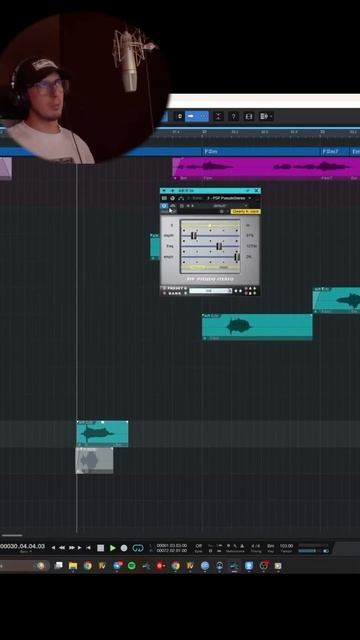The image size is (360, 640).
Task: Close the plugin window with X
Action: point(256,191)
